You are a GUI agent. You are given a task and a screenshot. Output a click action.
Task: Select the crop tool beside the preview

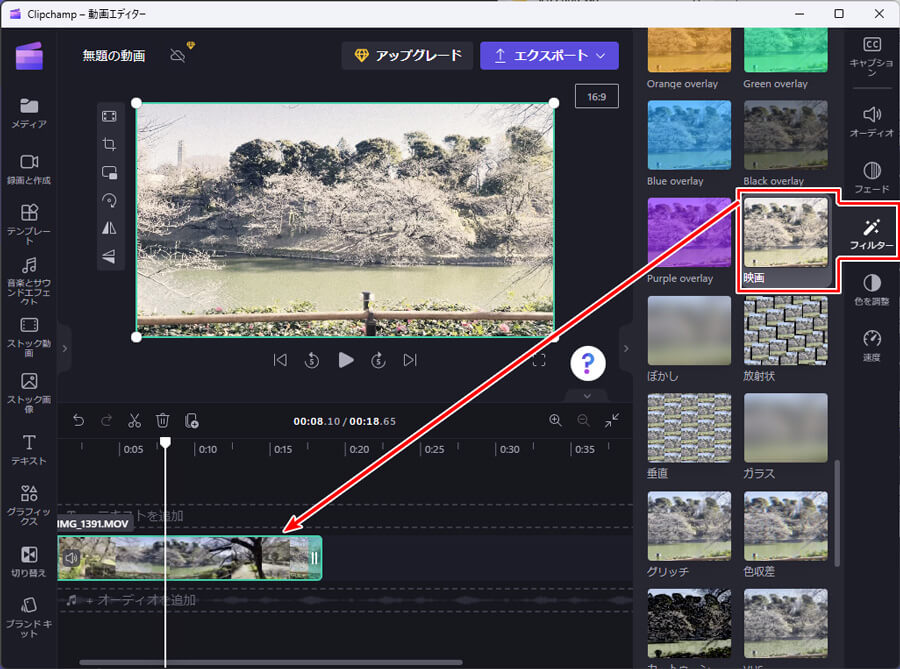tap(109, 144)
